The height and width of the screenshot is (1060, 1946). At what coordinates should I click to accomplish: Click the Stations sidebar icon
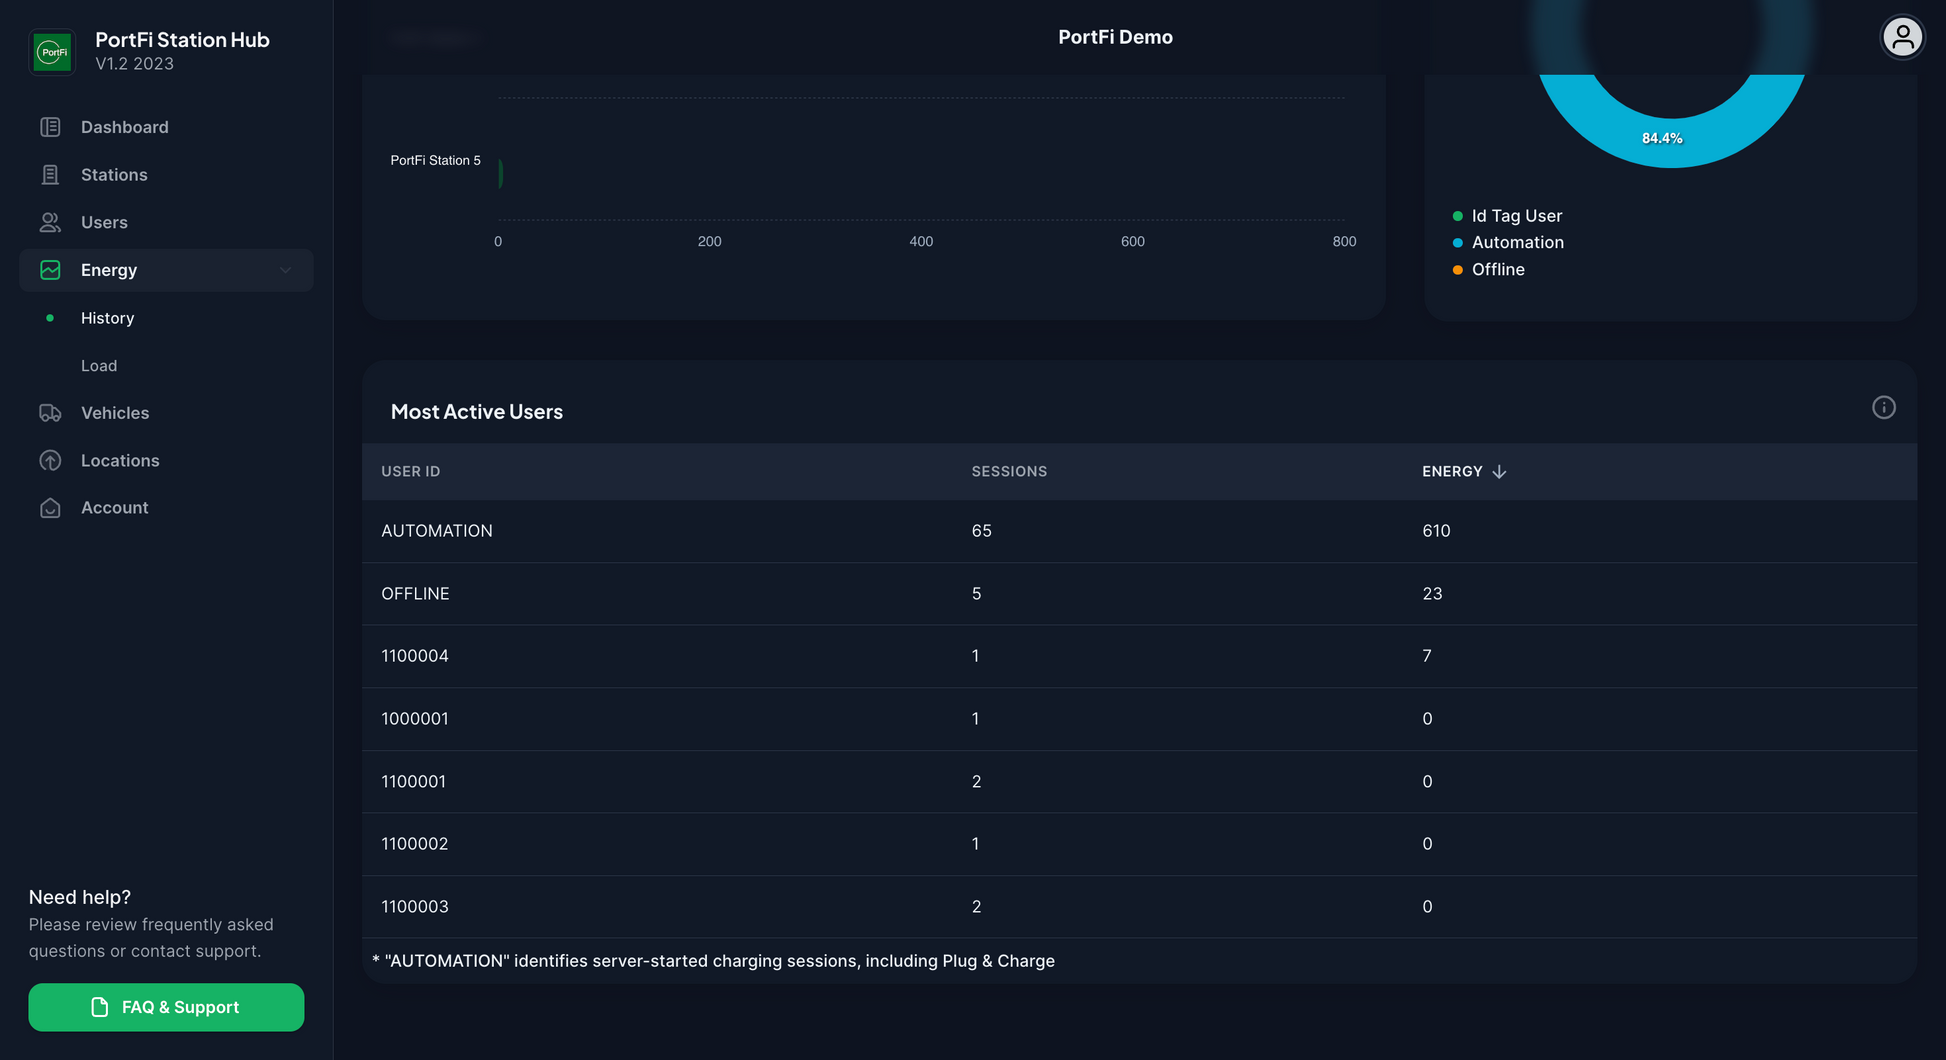(50, 175)
